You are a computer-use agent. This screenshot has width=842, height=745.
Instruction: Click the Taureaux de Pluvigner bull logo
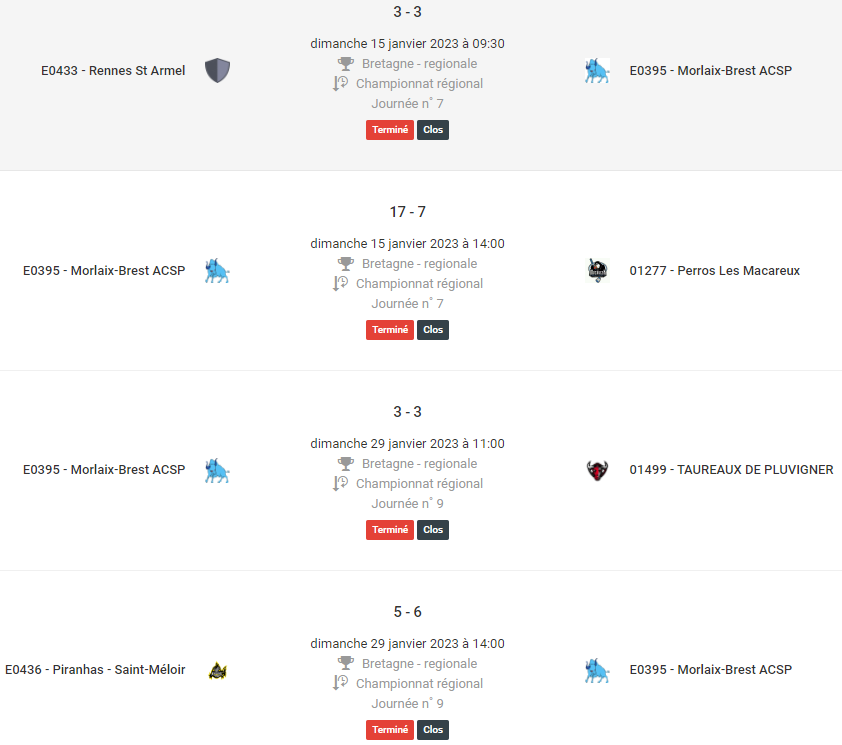click(597, 471)
